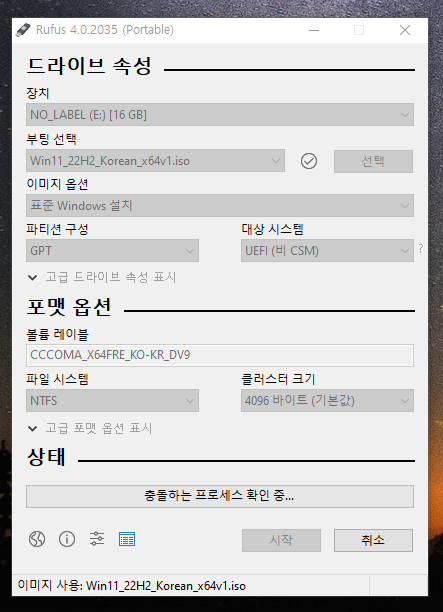Close the Rufus window
This screenshot has width=443, height=612.
(x=405, y=30)
